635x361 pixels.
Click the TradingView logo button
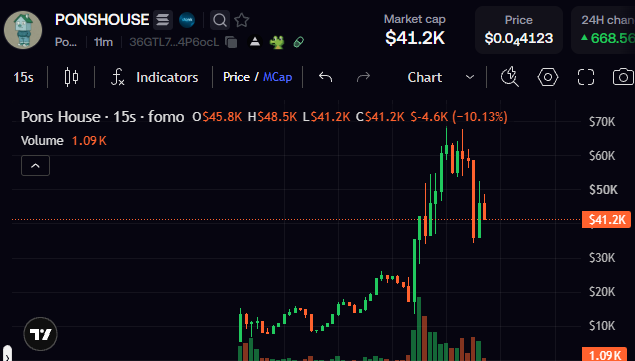(40, 334)
